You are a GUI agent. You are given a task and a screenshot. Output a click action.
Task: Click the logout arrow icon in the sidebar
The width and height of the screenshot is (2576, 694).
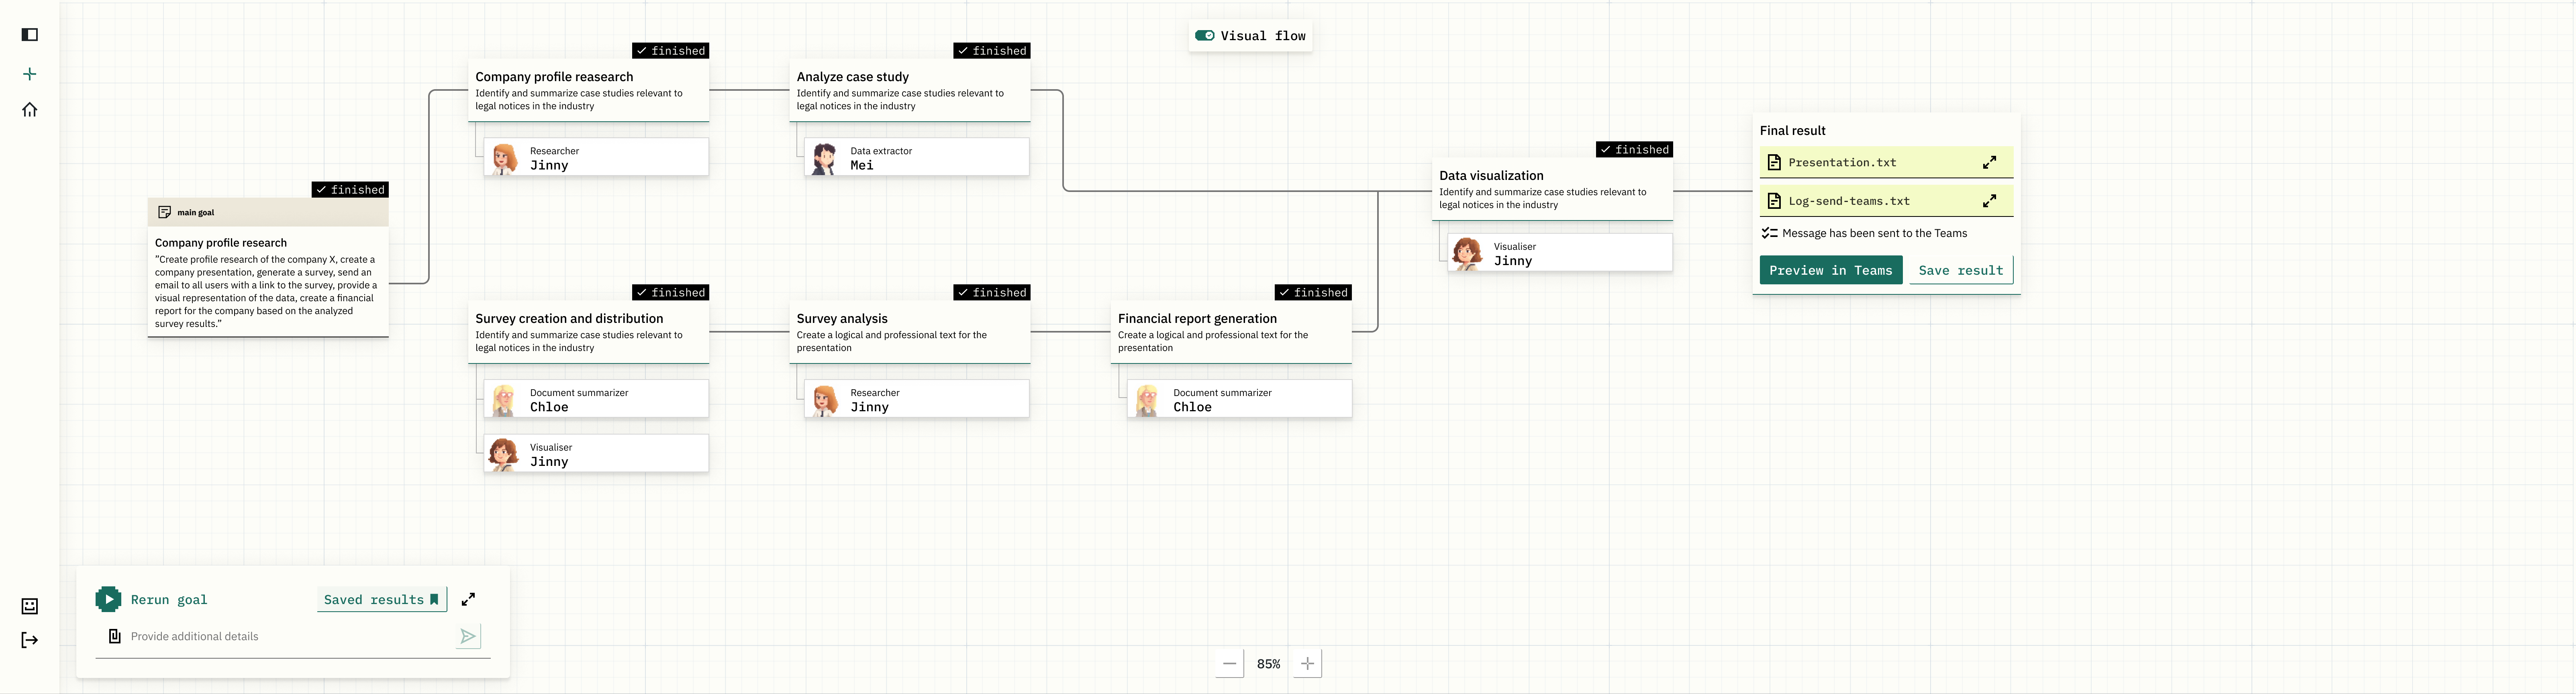30,640
